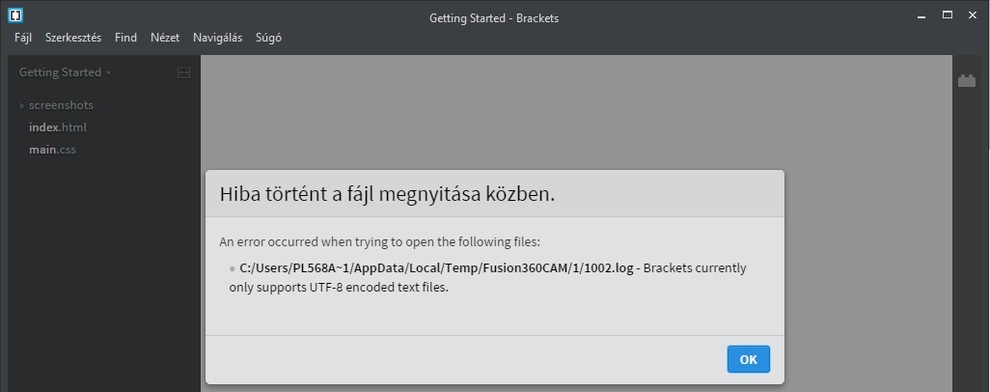The width and height of the screenshot is (990, 392).
Task: Click the 1002.log file path text
Action: click(x=436, y=268)
